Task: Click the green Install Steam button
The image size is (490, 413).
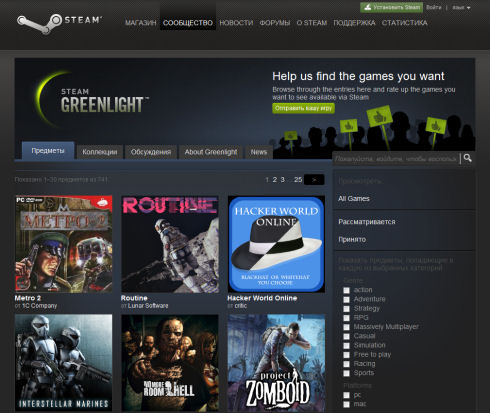Action: pos(391,7)
